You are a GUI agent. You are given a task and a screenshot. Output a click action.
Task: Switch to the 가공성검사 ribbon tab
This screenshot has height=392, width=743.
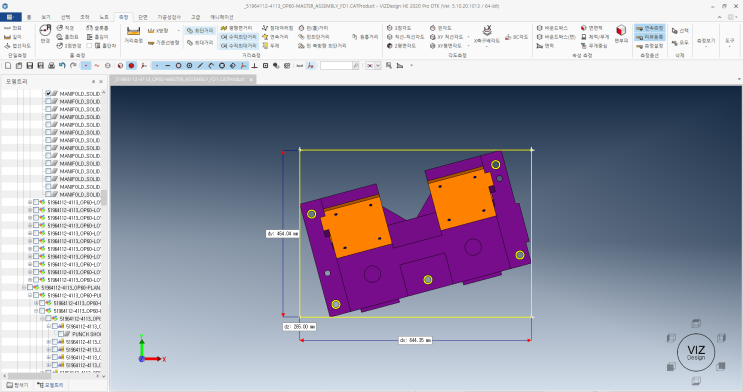(169, 17)
